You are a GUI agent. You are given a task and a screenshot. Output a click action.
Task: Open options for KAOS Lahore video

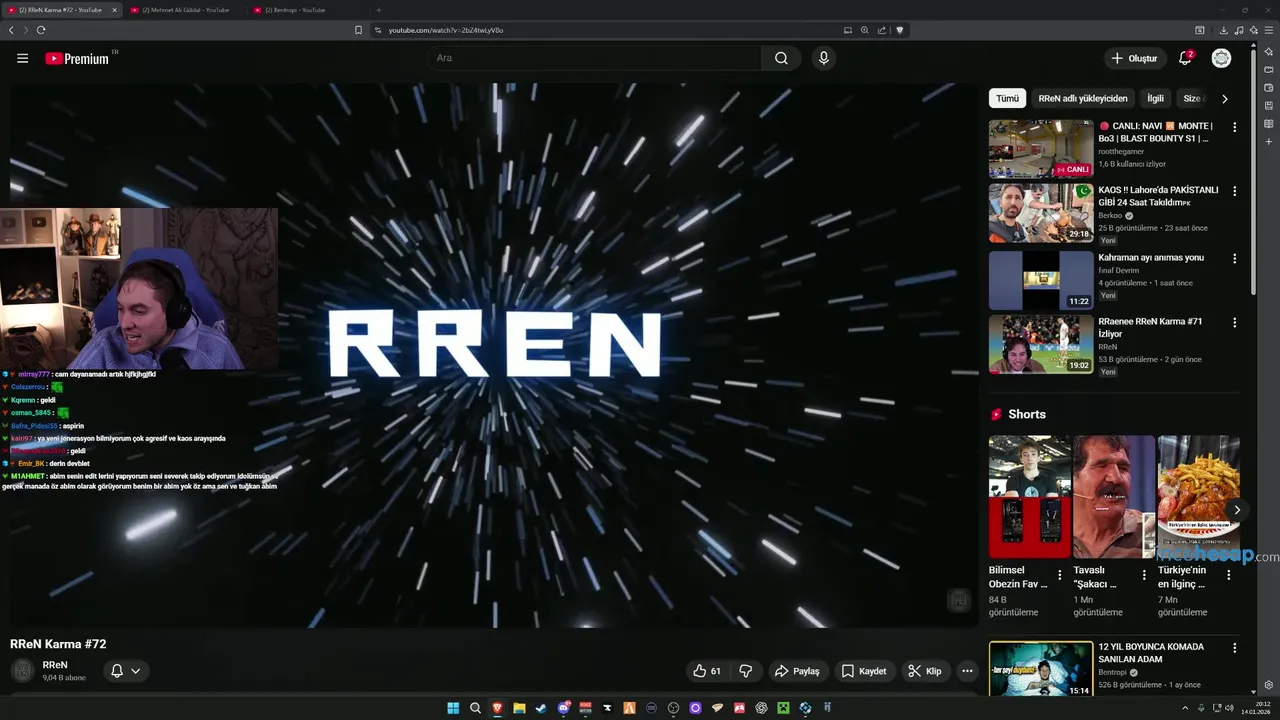pos(1234,191)
